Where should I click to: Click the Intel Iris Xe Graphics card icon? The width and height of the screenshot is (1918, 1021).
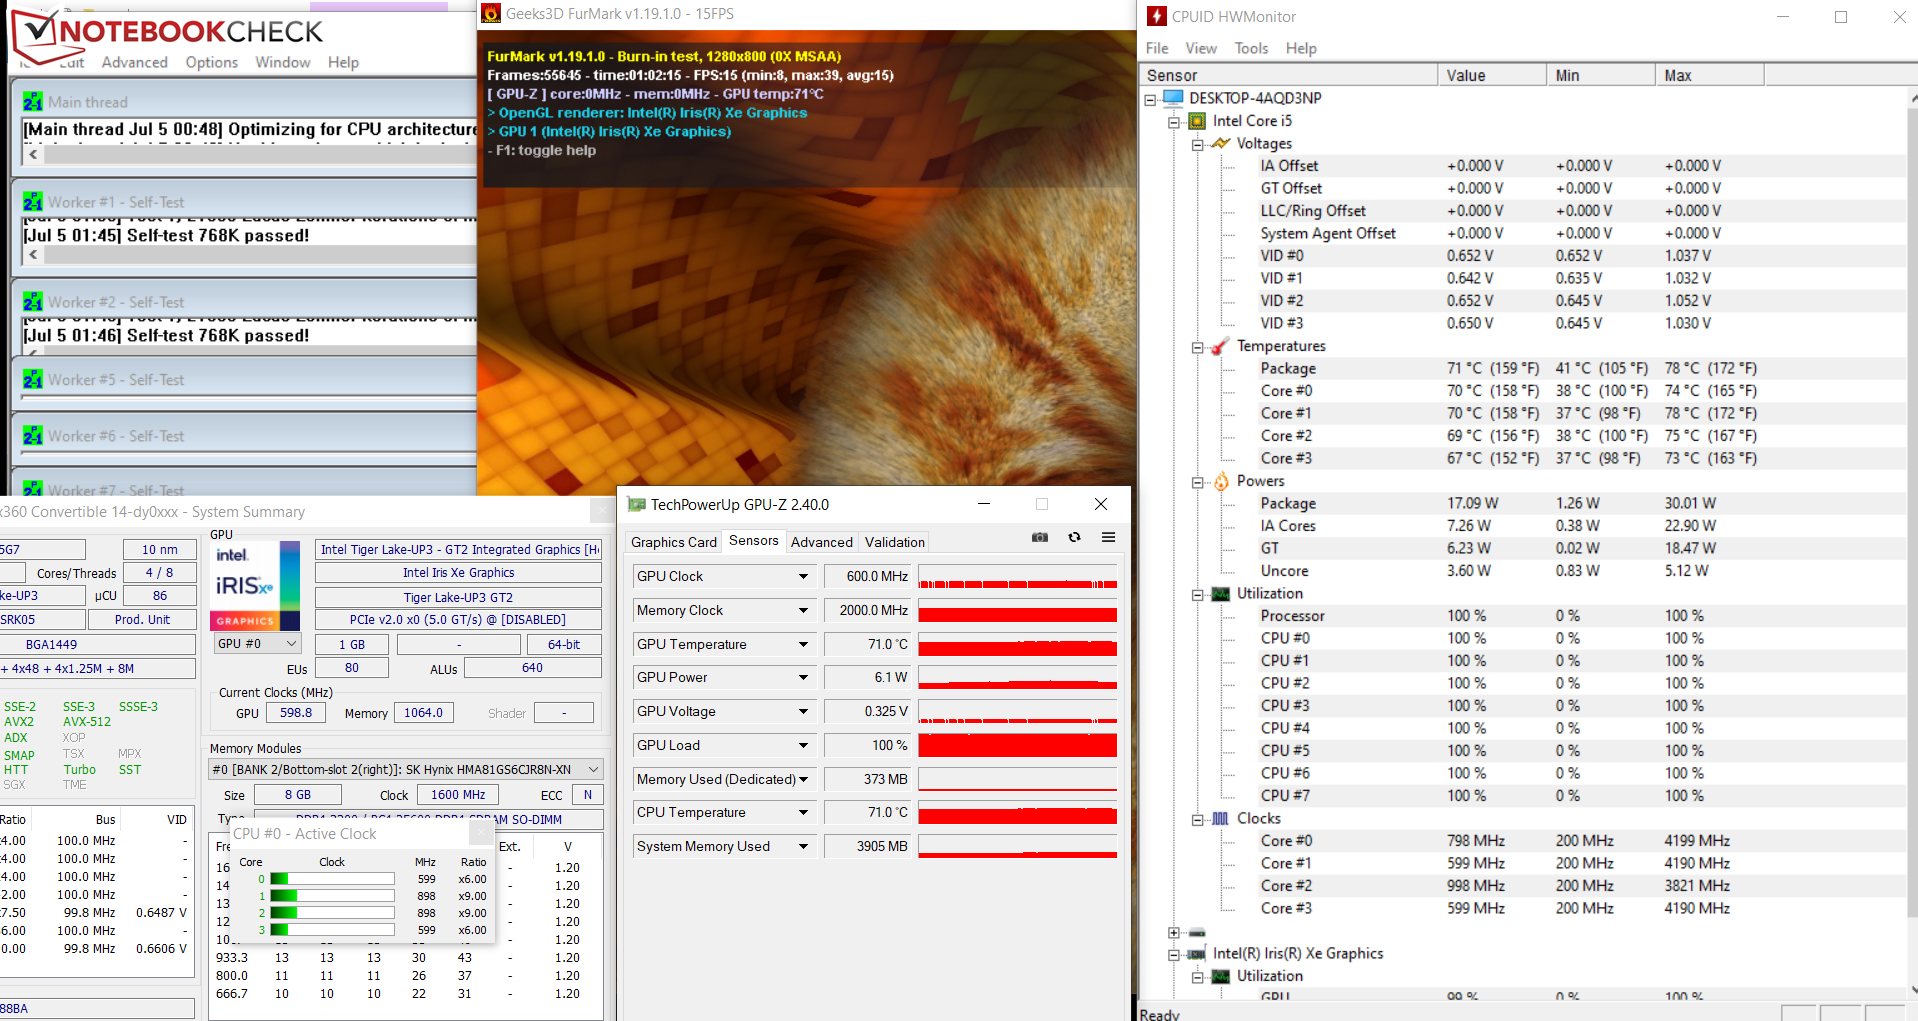click(x=1197, y=954)
